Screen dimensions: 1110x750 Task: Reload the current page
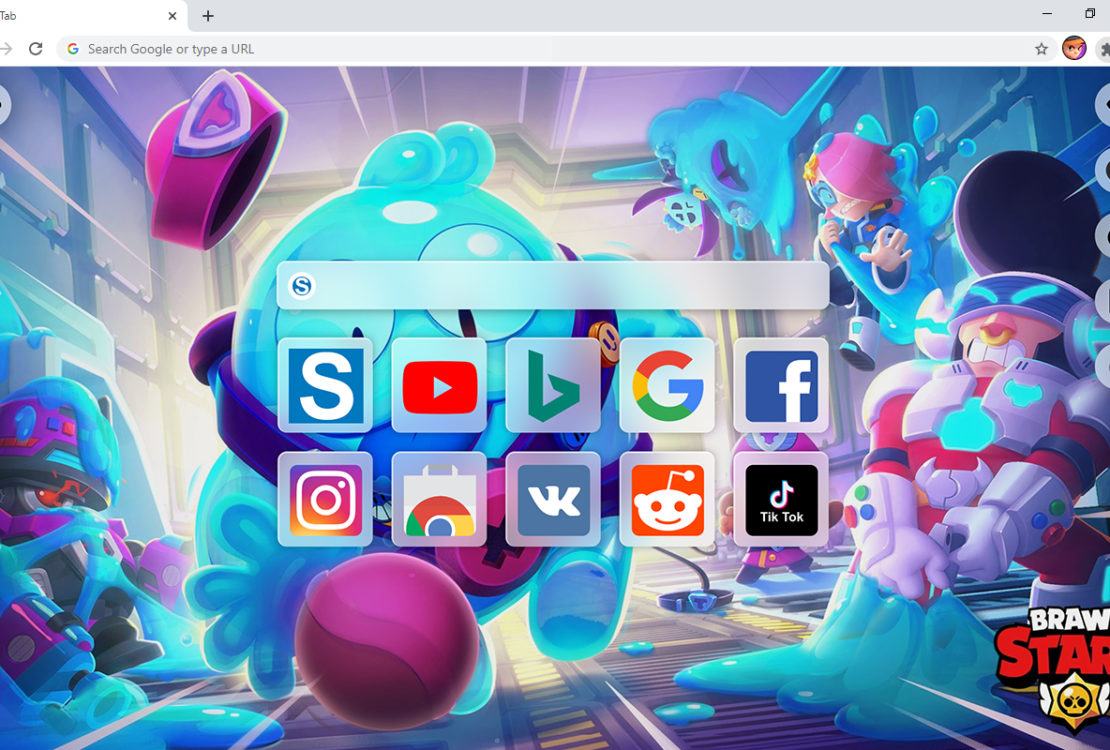(36, 49)
